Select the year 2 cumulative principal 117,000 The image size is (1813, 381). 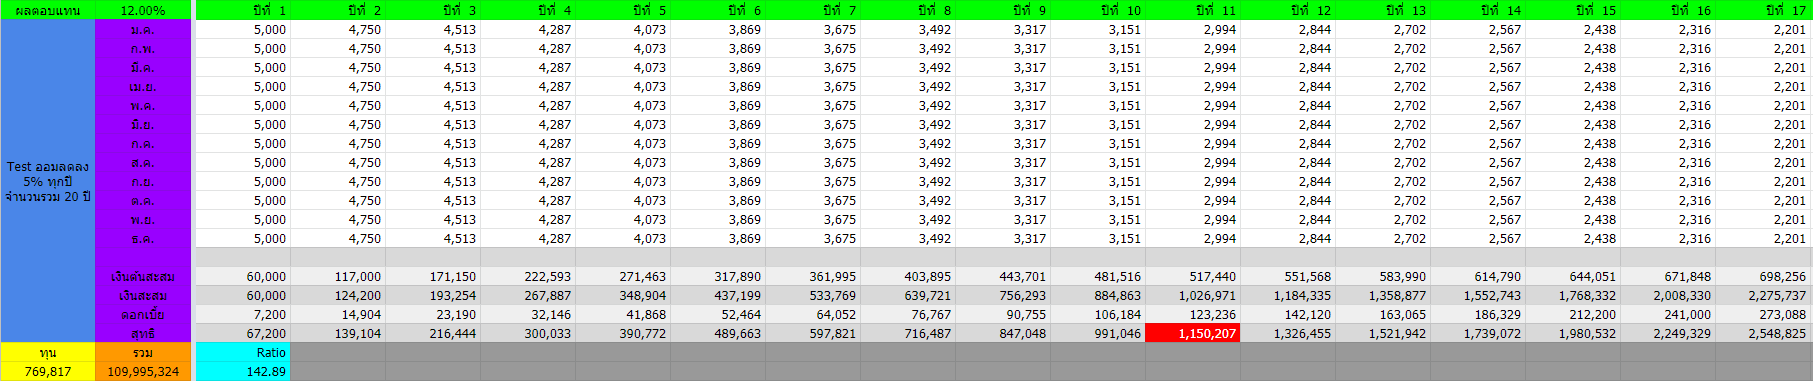point(338,277)
